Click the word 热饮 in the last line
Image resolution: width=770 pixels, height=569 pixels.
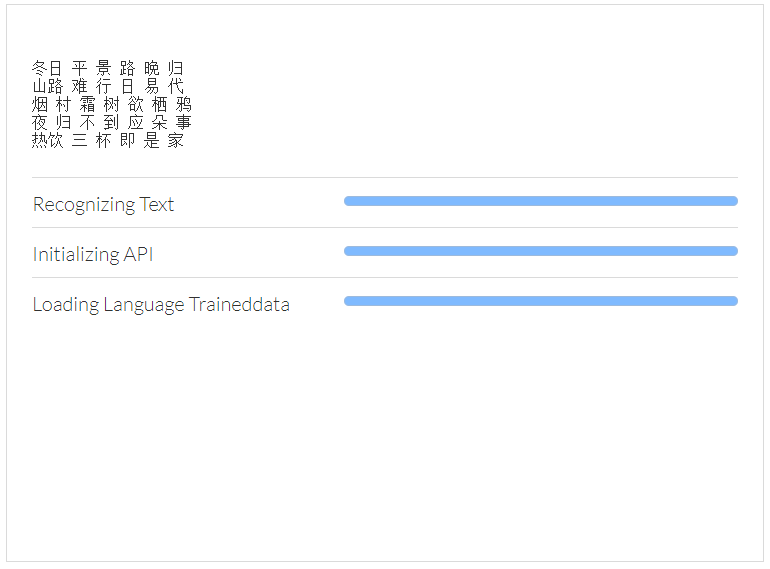tap(47, 140)
